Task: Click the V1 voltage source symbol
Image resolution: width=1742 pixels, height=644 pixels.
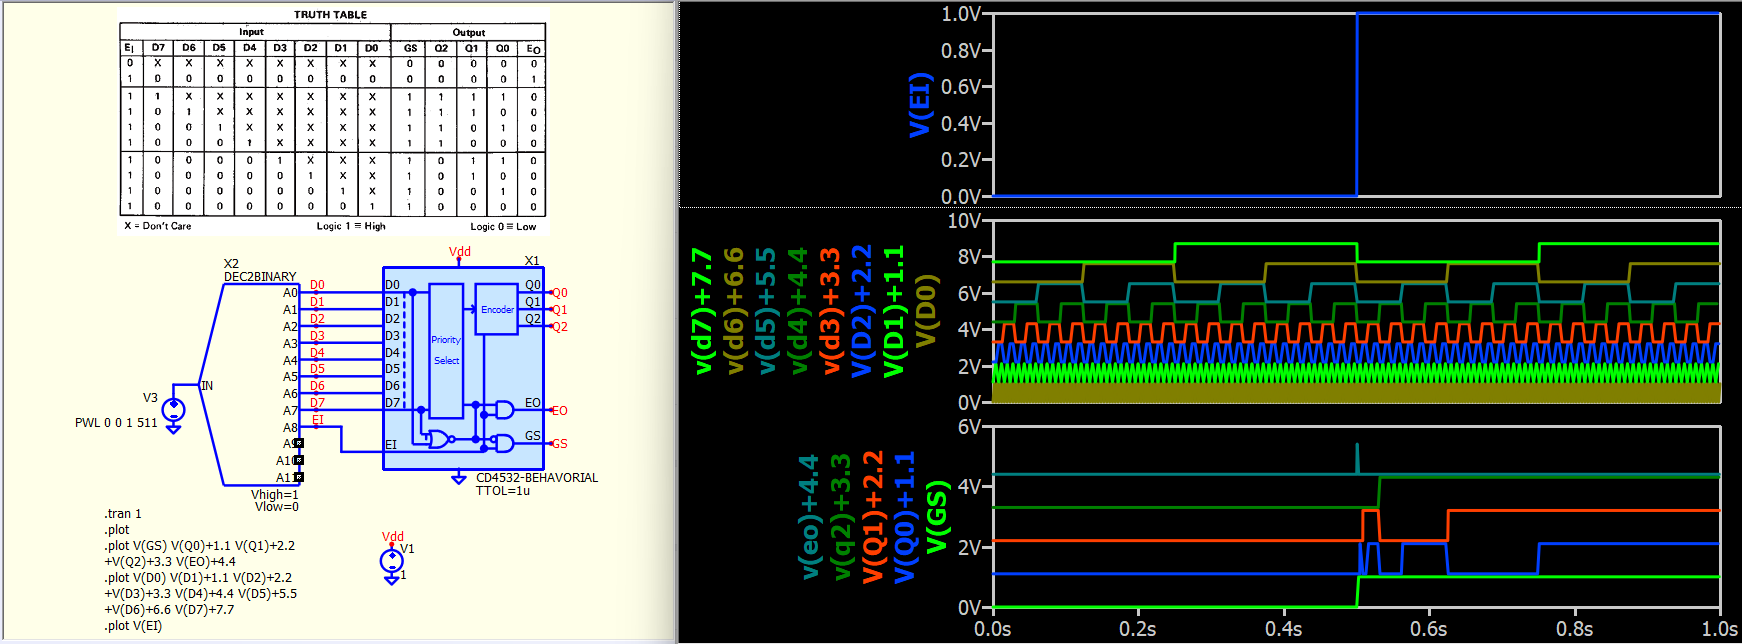Action: pos(392,561)
